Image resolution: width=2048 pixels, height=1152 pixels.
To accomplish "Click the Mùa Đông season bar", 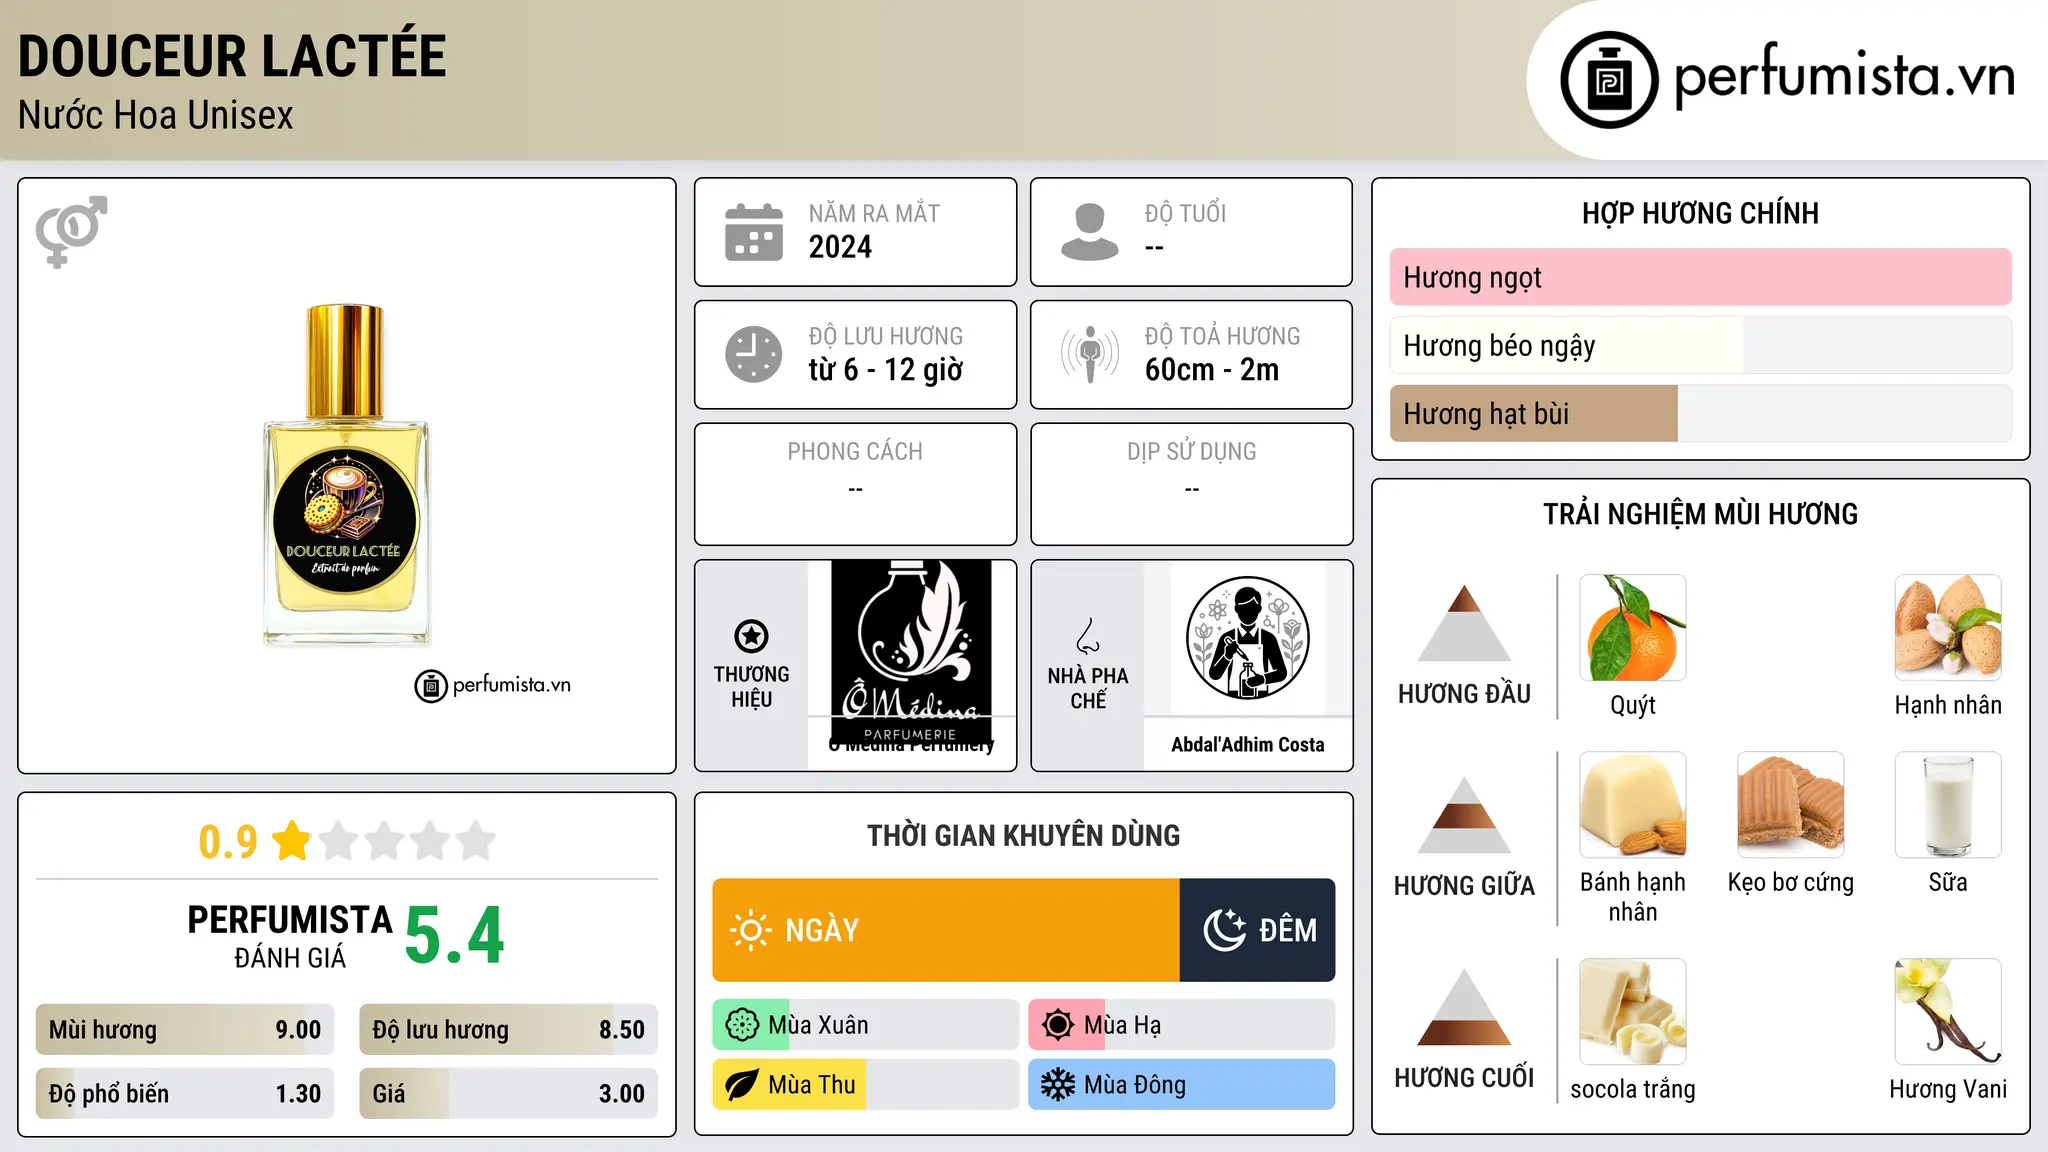I will (1182, 1085).
